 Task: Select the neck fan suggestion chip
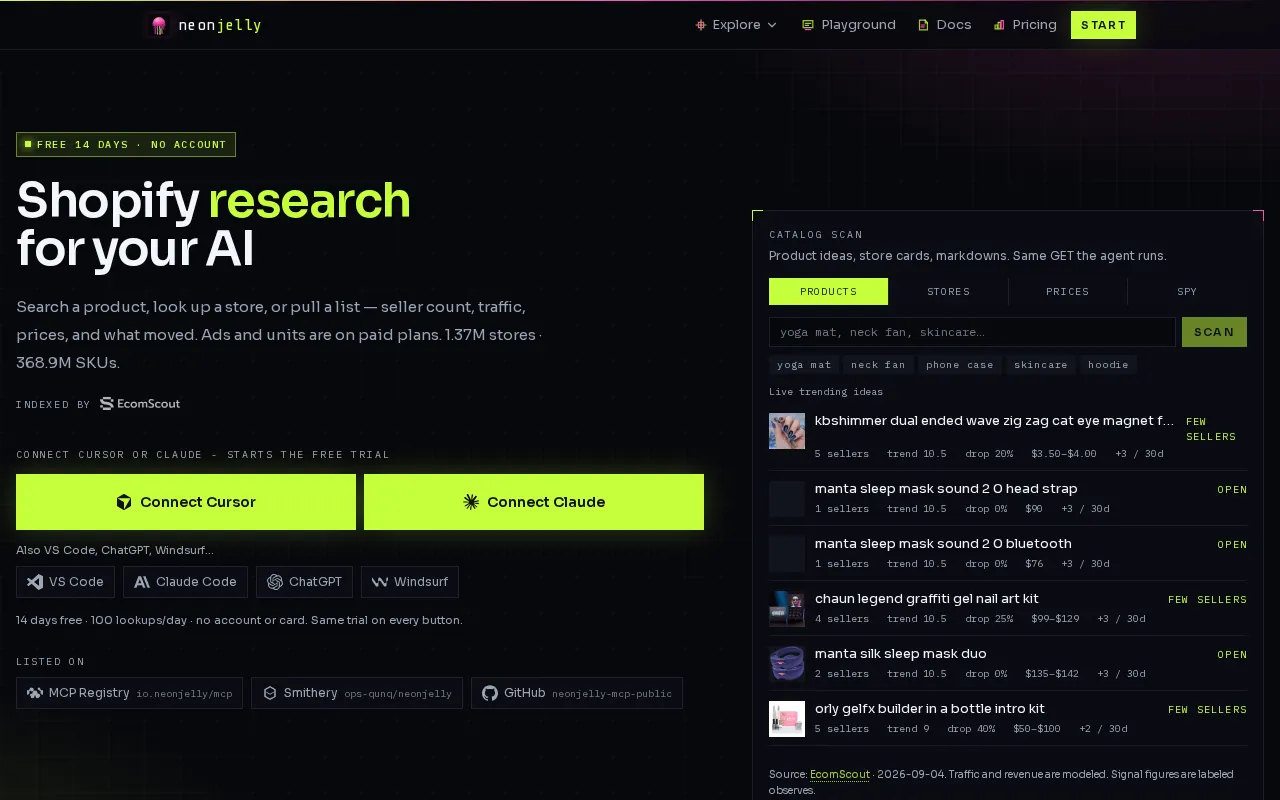pos(878,365)
